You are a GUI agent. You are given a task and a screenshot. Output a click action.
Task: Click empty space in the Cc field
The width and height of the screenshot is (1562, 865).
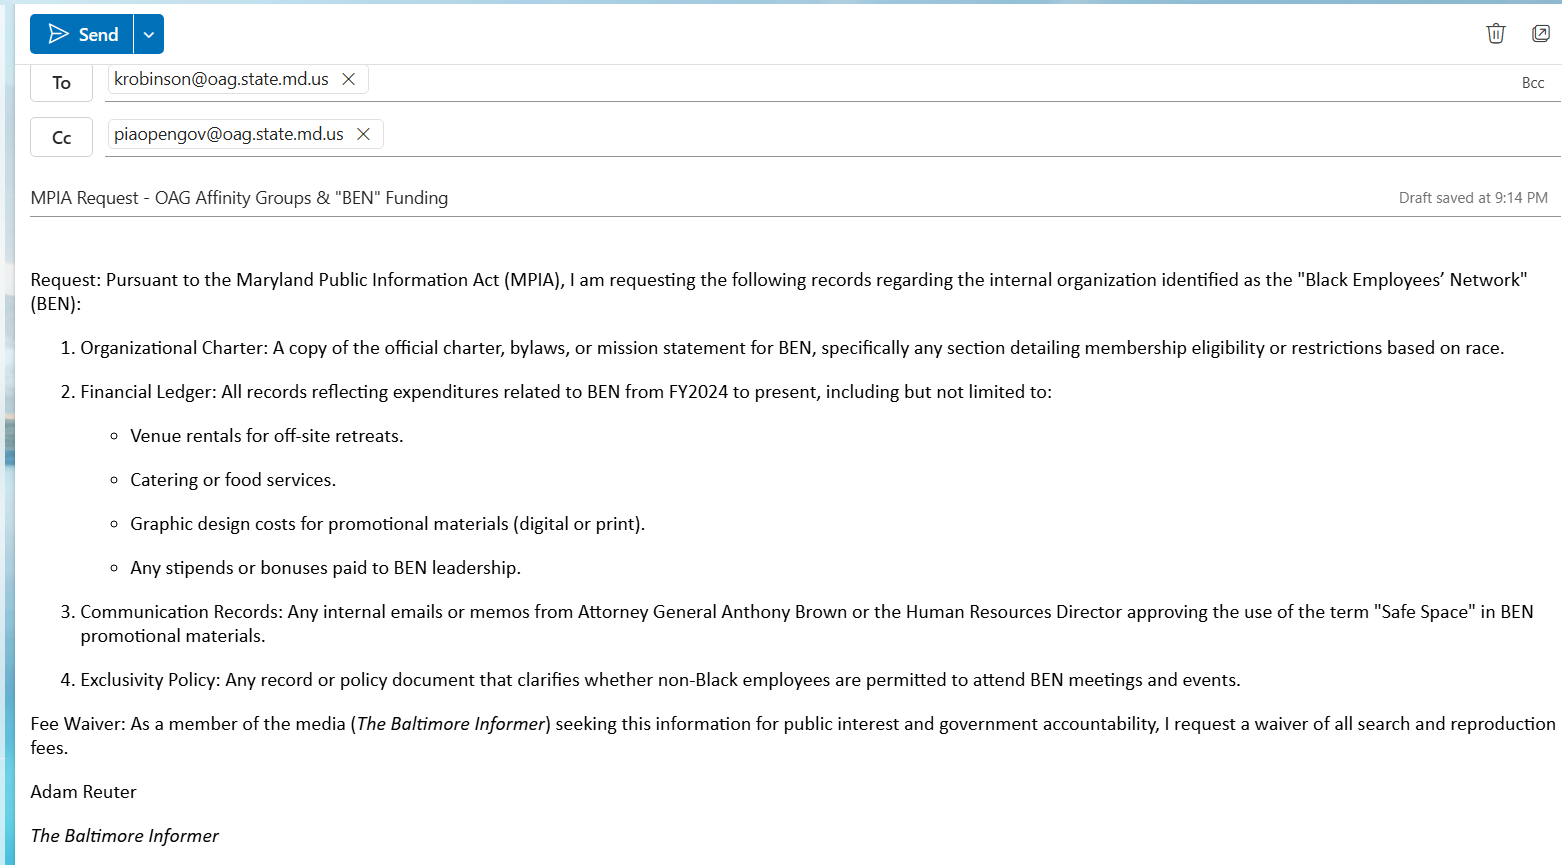(900, 137)
